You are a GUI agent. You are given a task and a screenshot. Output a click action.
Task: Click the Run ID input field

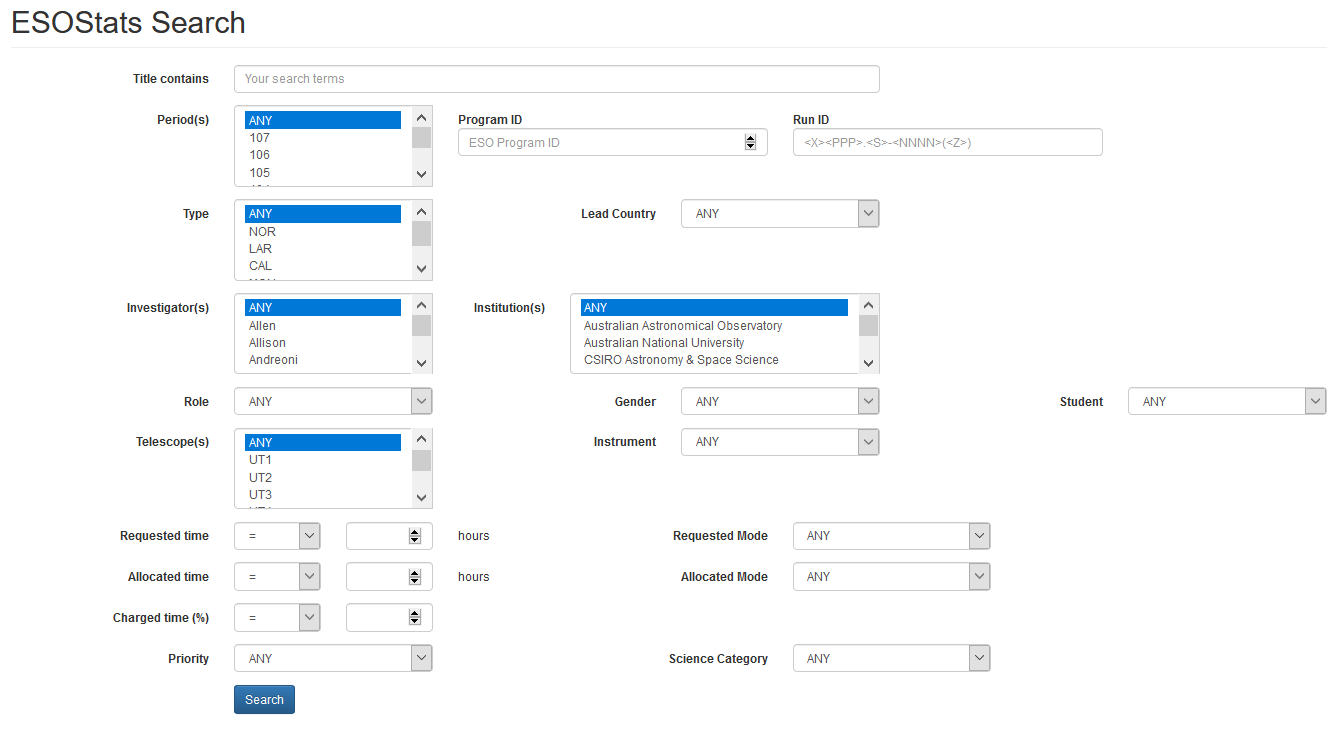tap(948, 142)
